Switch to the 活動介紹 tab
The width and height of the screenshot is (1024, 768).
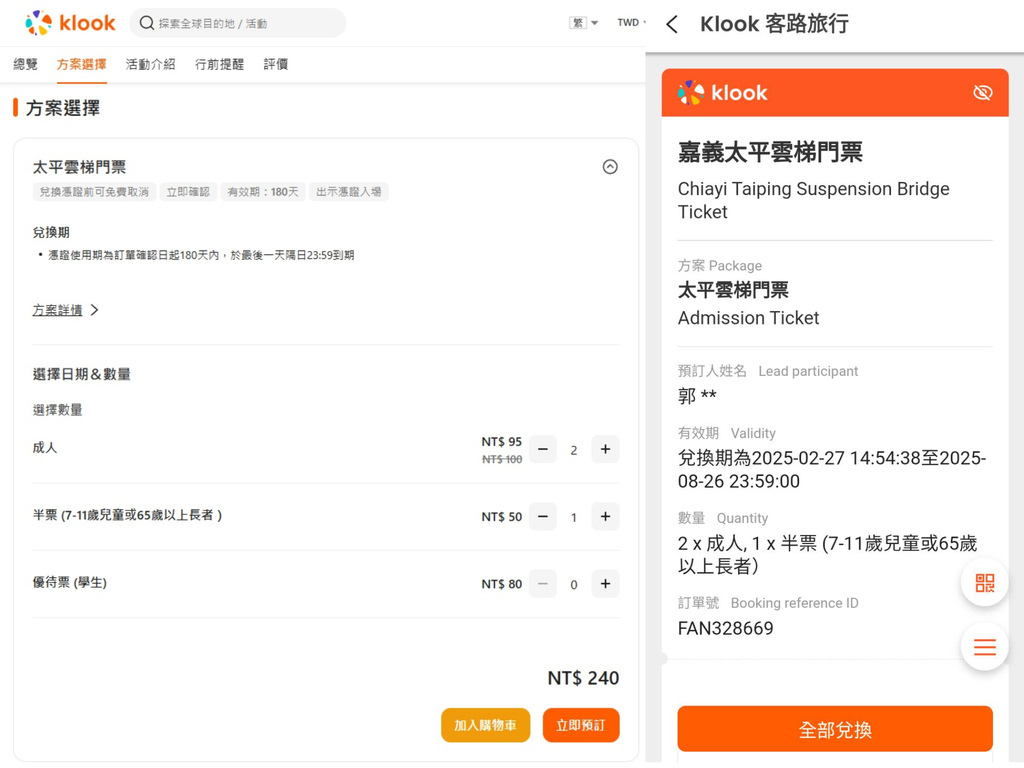click(x=150, y=64)
